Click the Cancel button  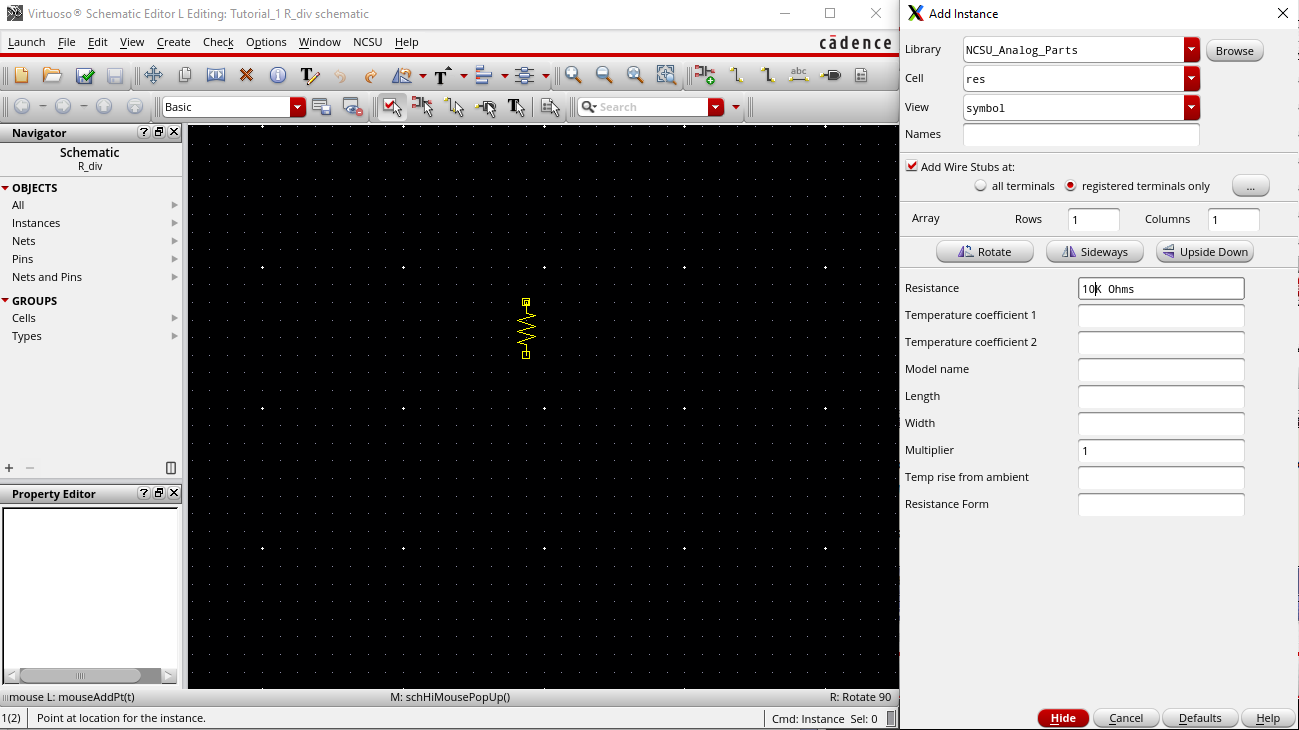(x=1126, y=718)
